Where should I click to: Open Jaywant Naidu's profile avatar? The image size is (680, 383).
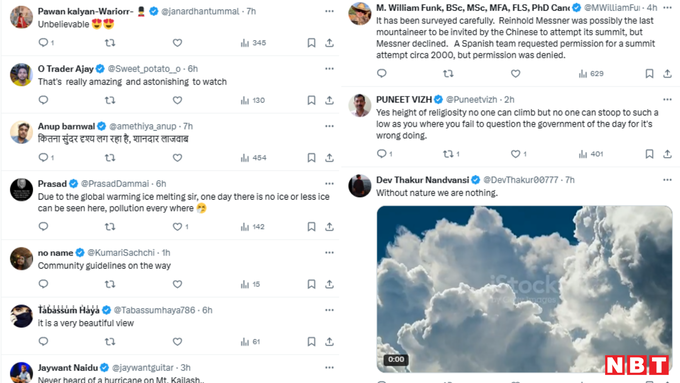[21, 372]
